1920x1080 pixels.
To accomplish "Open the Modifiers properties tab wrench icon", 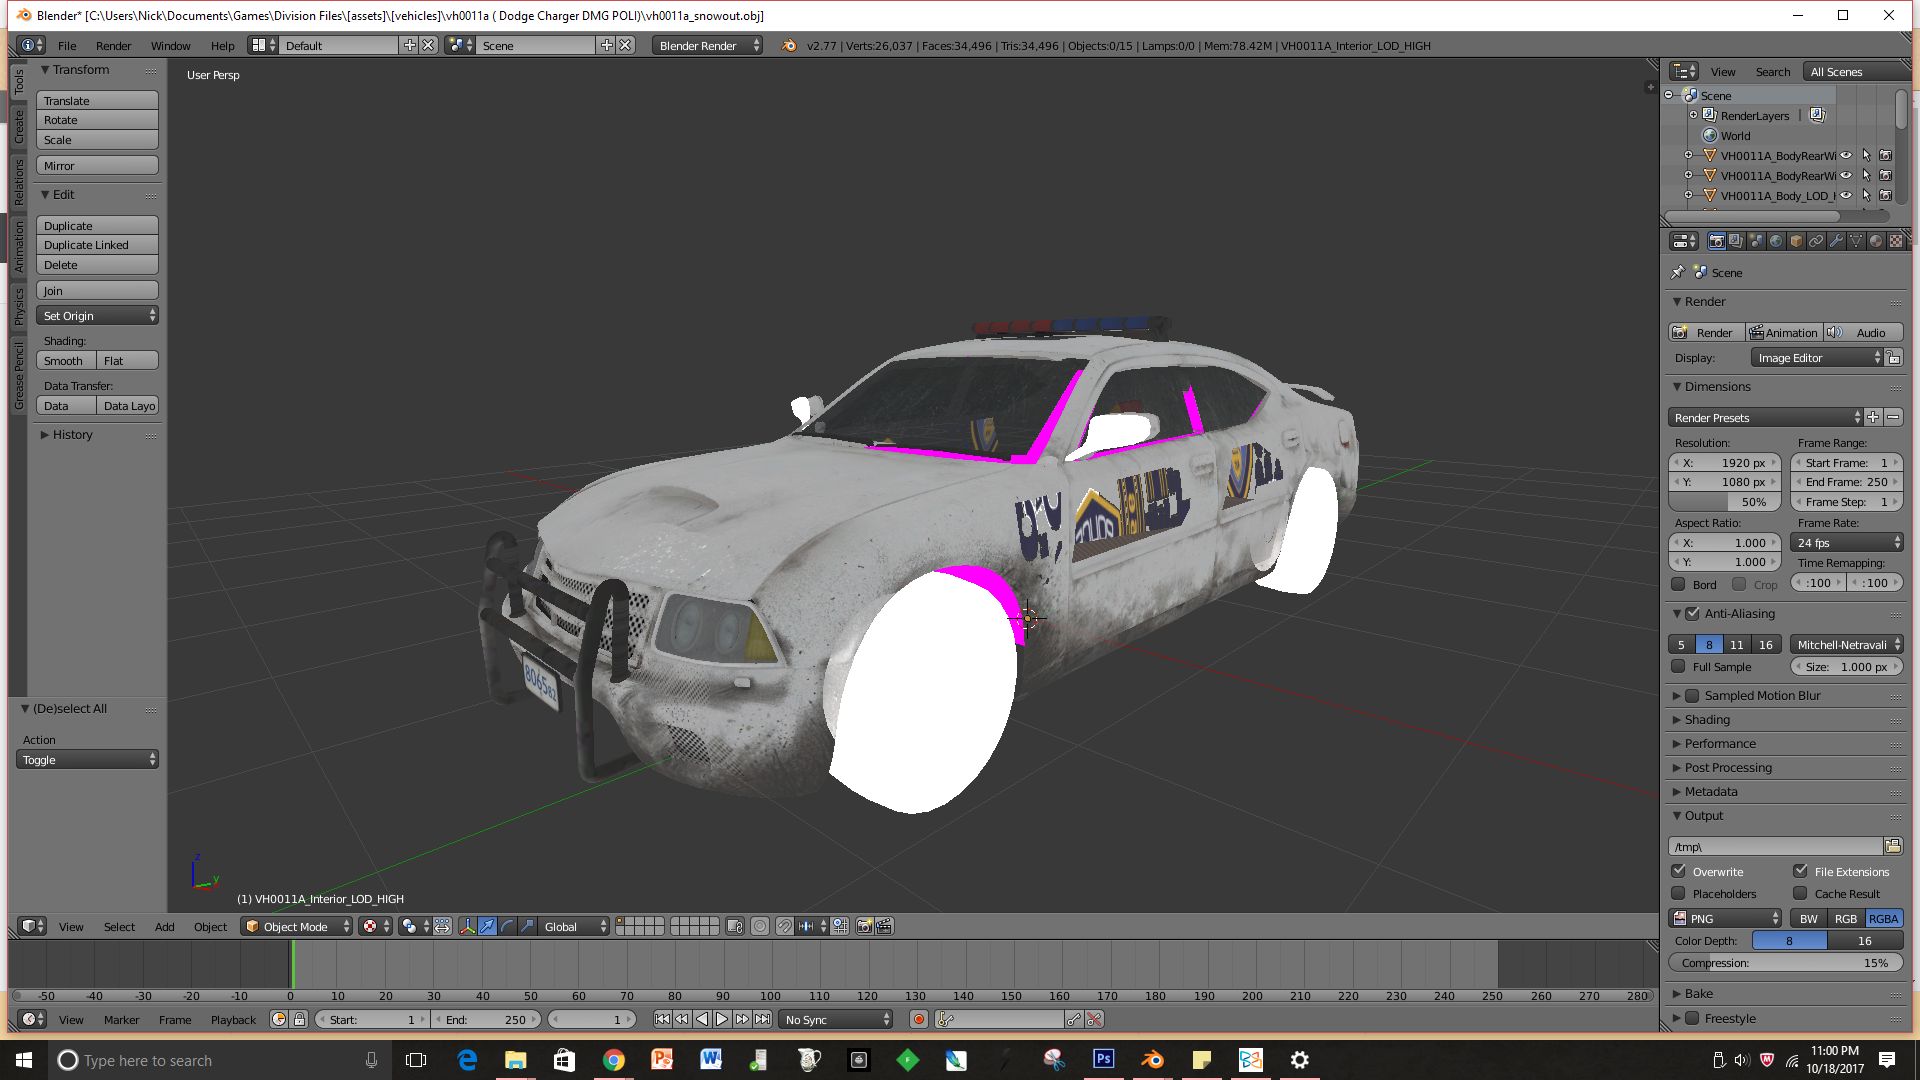I will (x=1836, y=241).
